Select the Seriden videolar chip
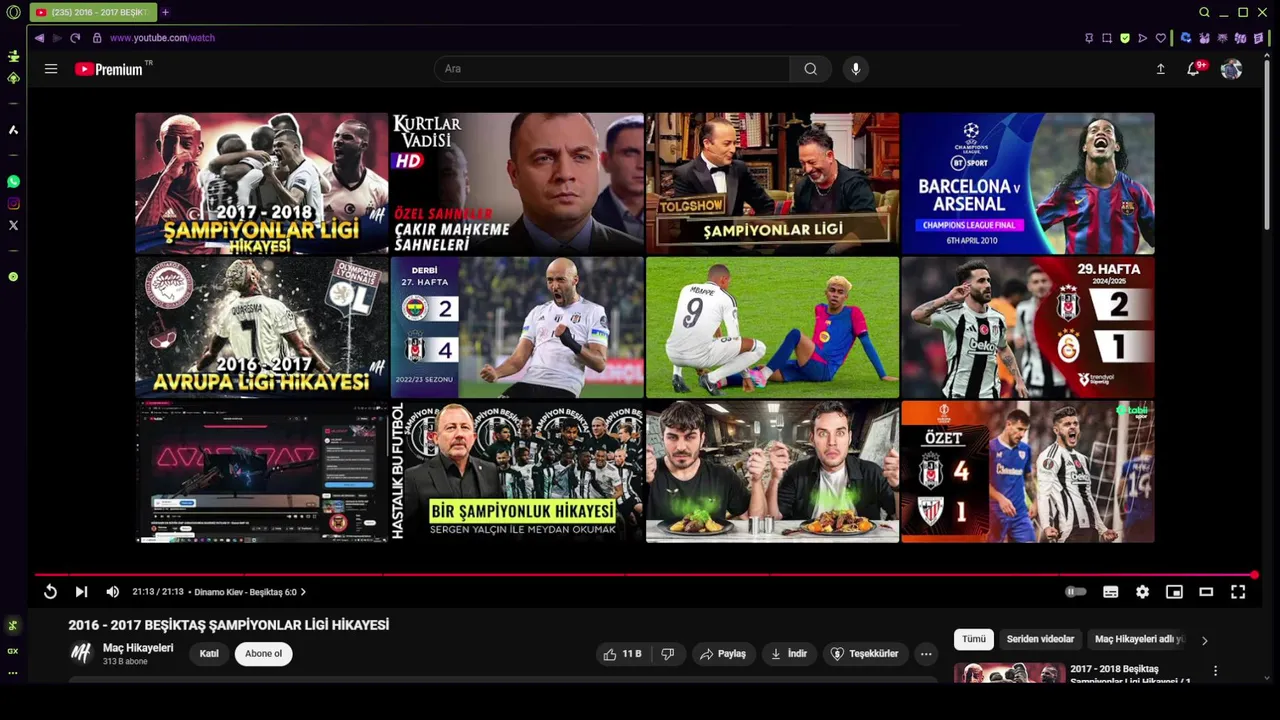1280x720 pixels. (1040, 639)
